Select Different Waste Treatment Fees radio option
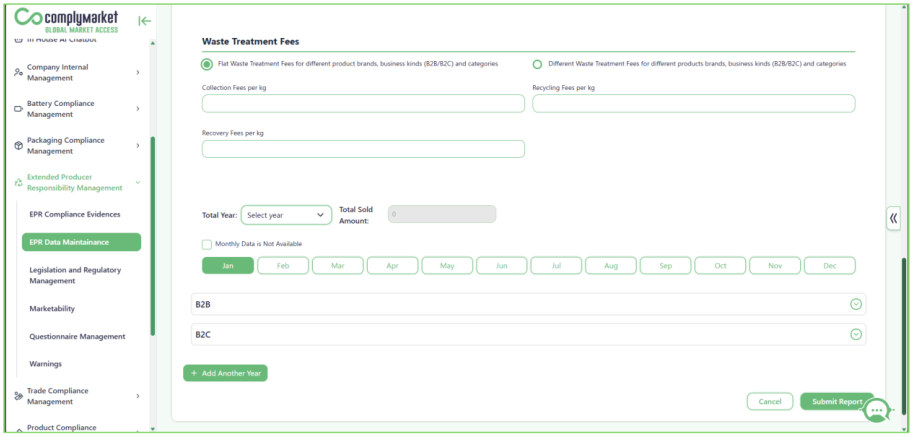Screen dimensions: 913x436 [x=537, y=64]
